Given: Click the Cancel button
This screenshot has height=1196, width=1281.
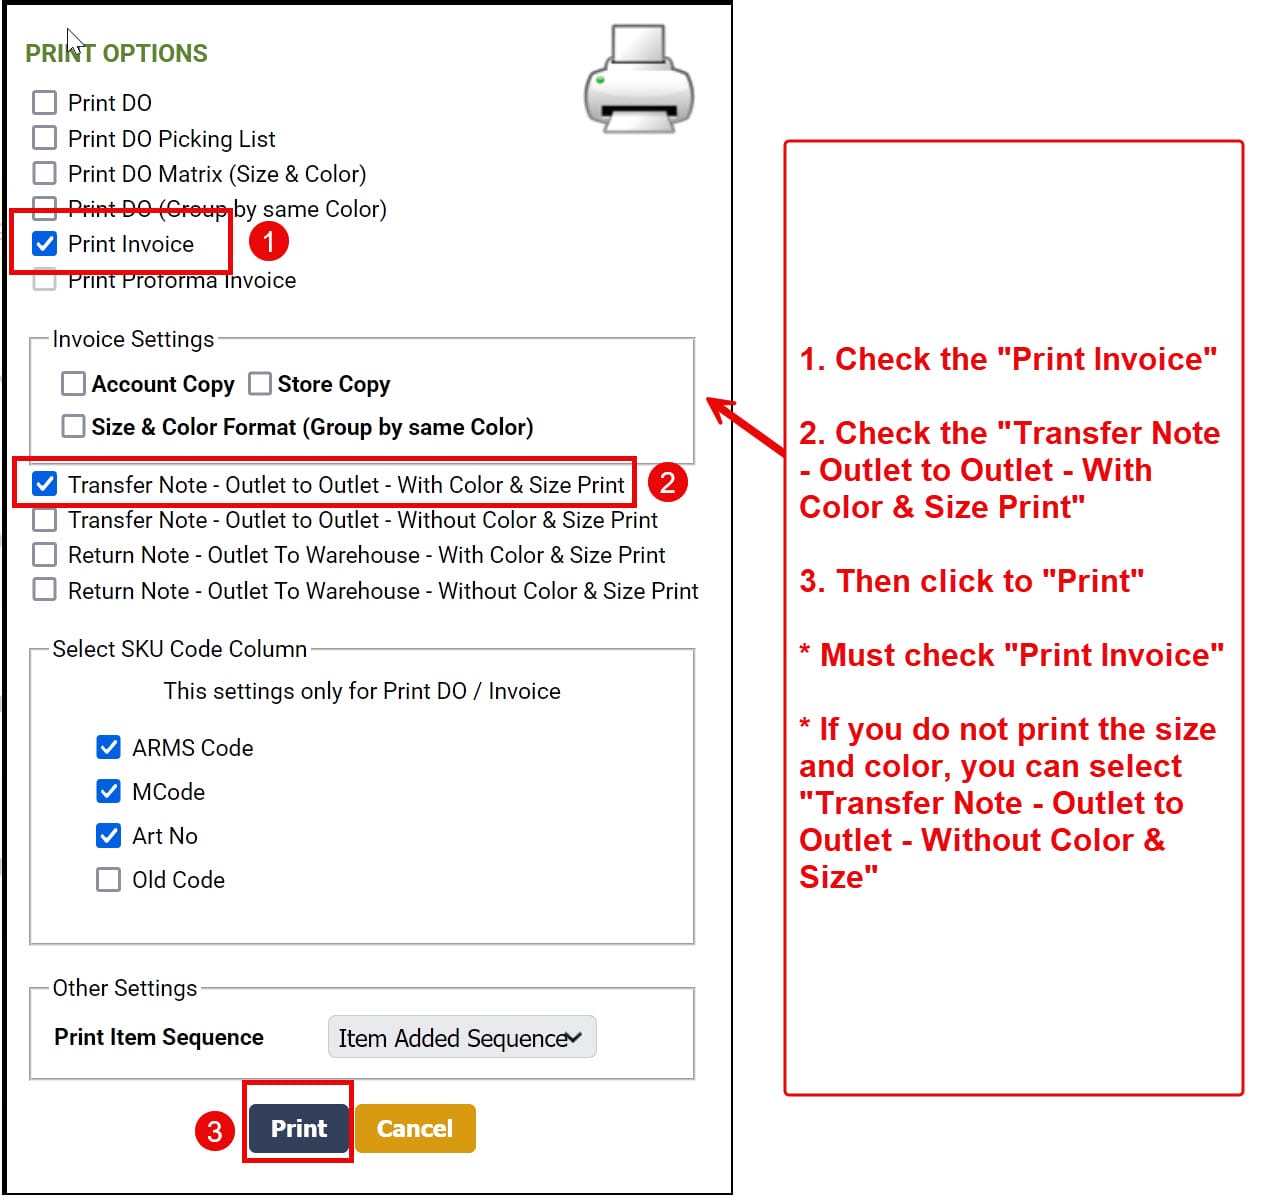Looking at the screenshot, I should (x=415, y=1128).
